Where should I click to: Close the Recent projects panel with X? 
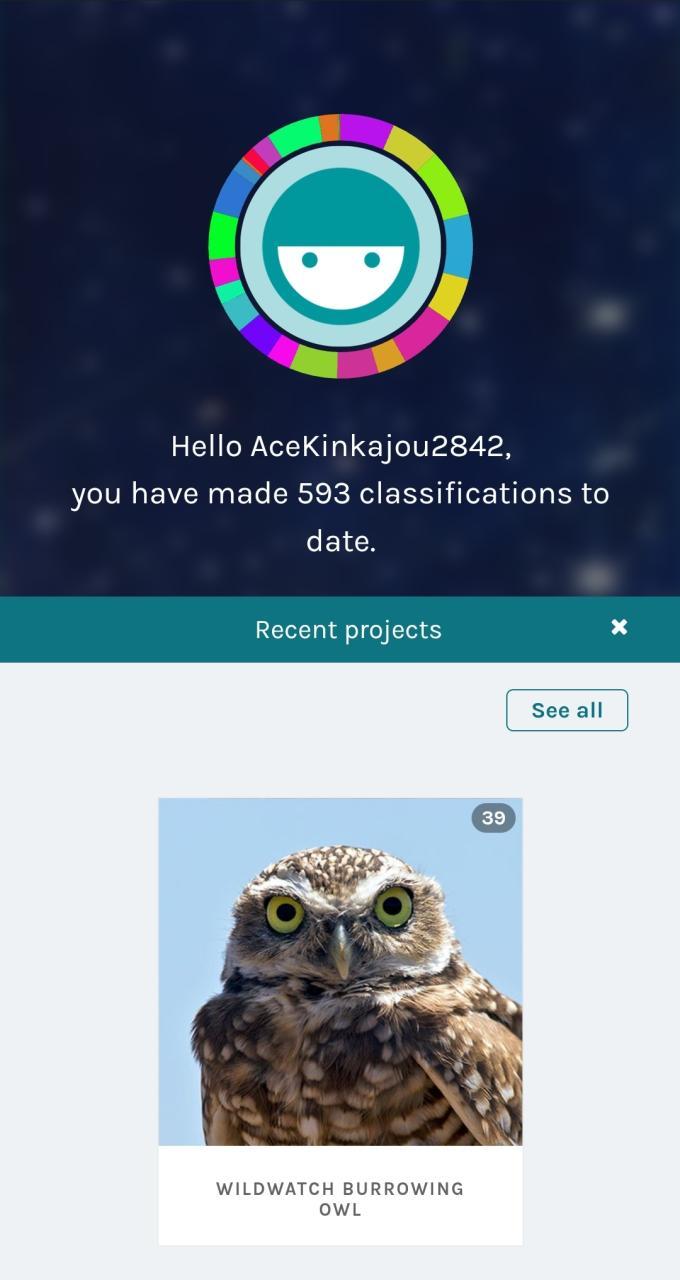coord(619,627)
